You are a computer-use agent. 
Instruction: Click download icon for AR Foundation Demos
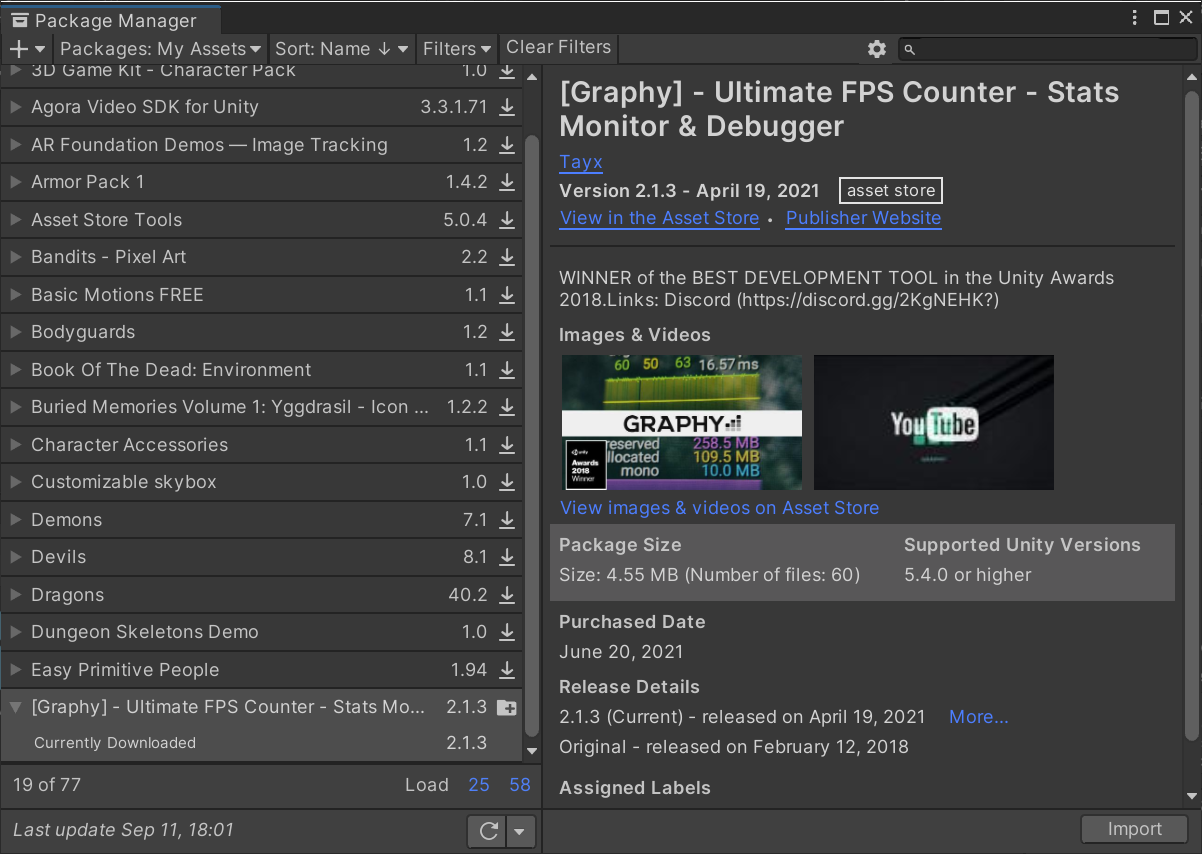click(507, 145)
